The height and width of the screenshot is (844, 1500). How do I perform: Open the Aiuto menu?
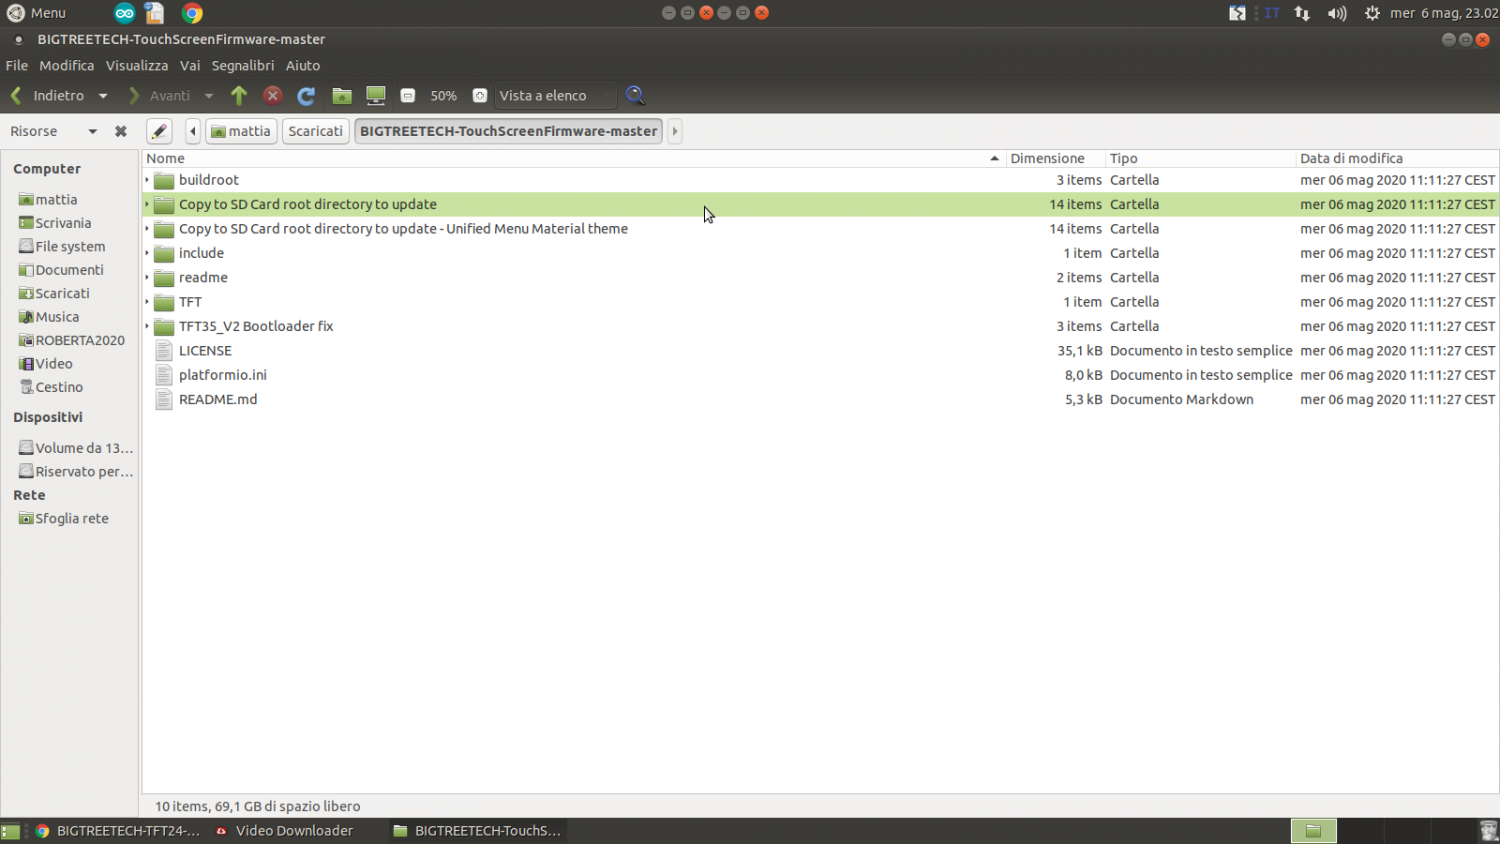[303, 65]
